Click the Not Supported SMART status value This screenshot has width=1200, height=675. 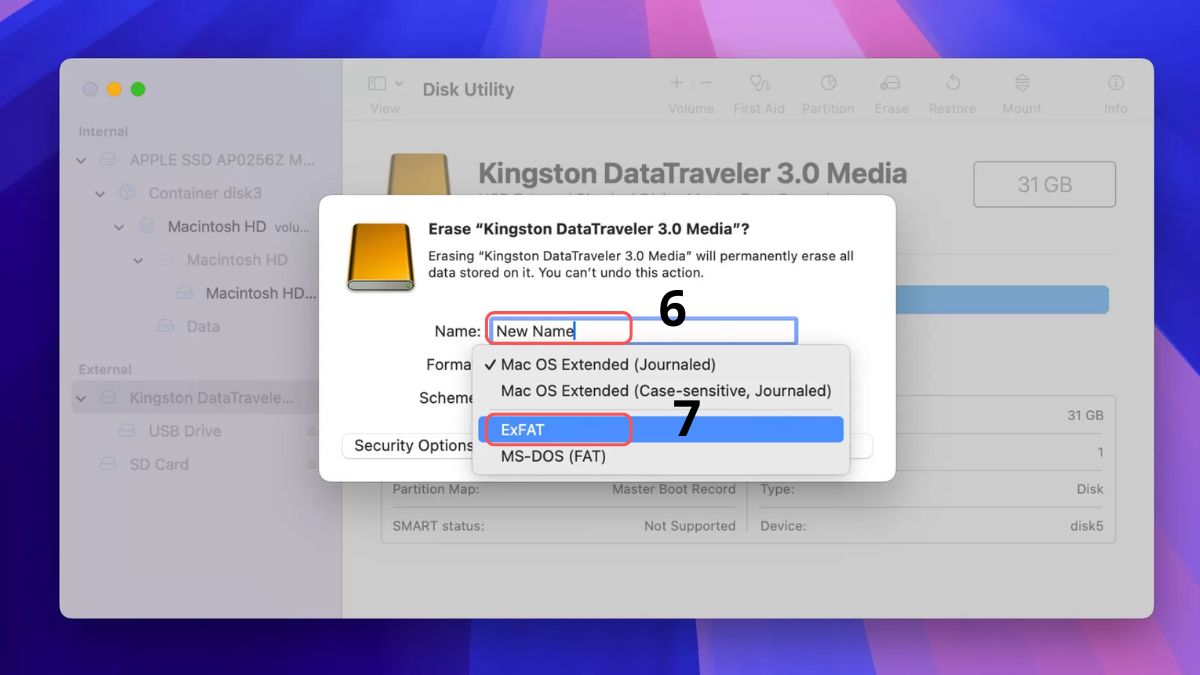[690, 526]
